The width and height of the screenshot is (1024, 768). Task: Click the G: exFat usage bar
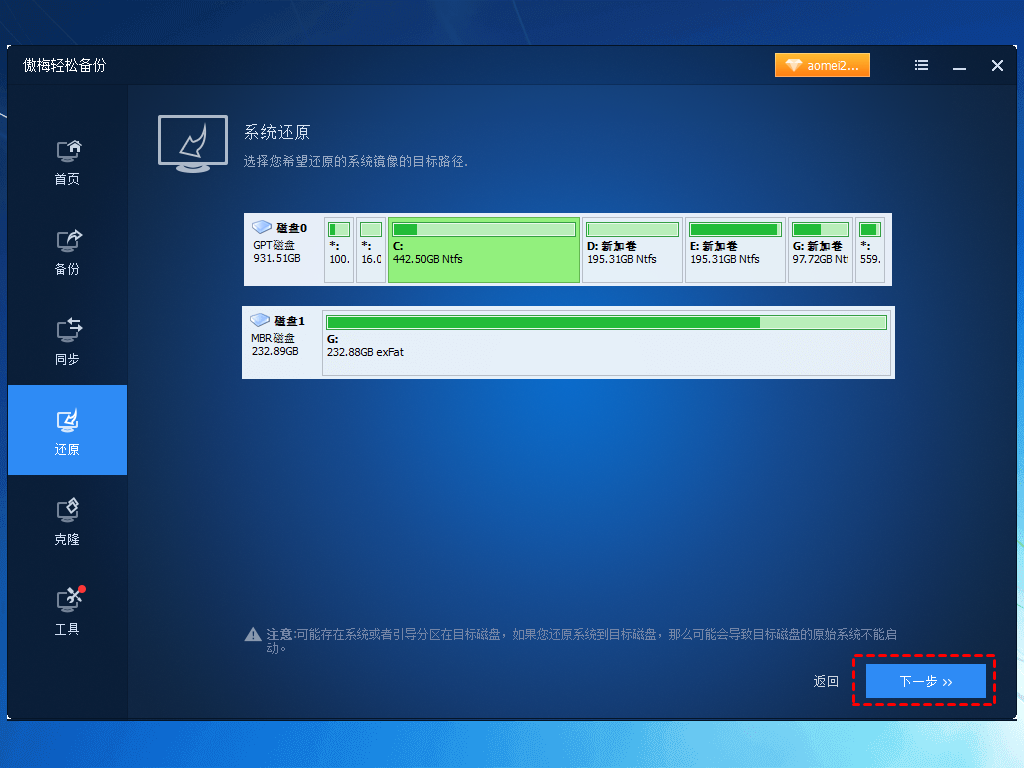tap(606, 322)
